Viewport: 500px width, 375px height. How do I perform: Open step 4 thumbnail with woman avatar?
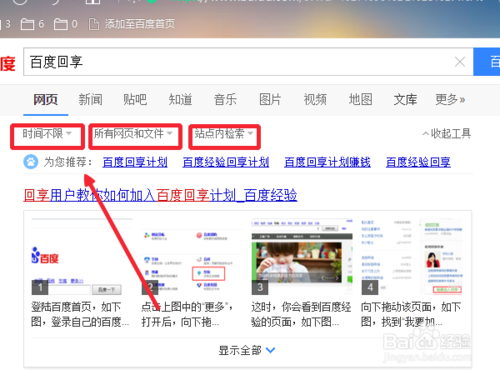pyautogui.click(x=412, y=256)
